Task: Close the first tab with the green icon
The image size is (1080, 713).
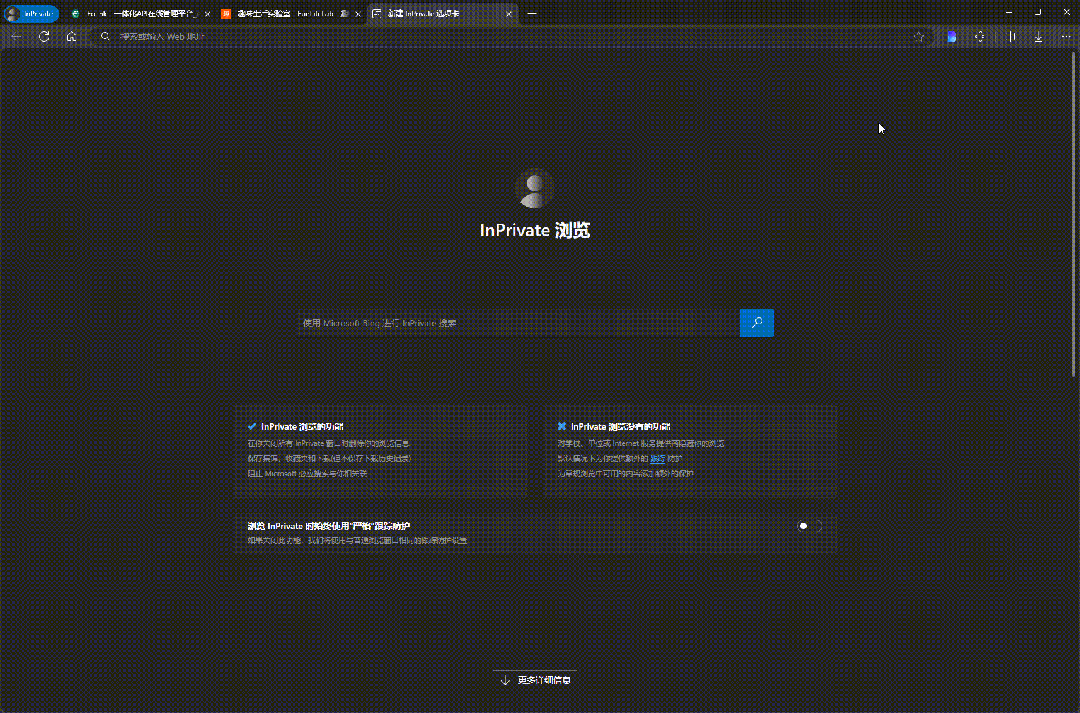Action: 207,14
